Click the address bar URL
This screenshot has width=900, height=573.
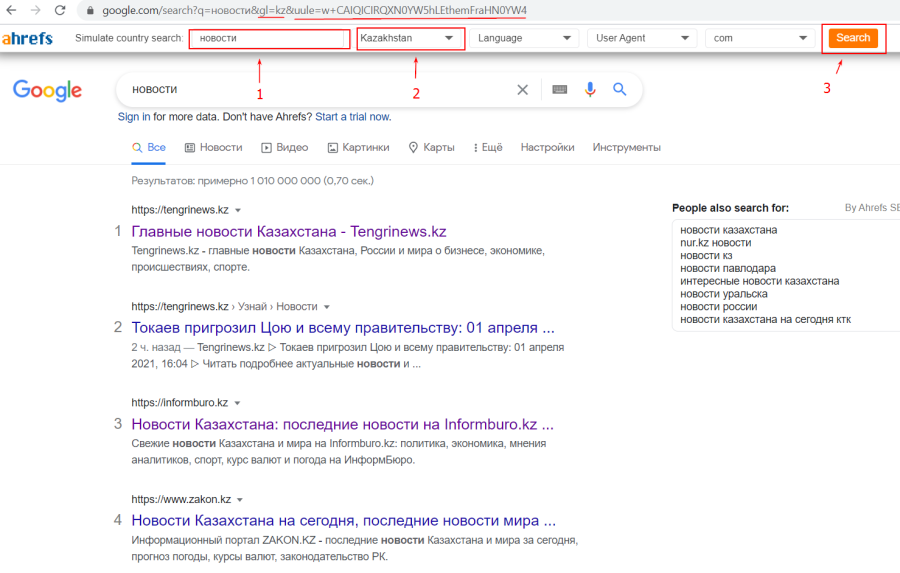[x=314, y=10]
